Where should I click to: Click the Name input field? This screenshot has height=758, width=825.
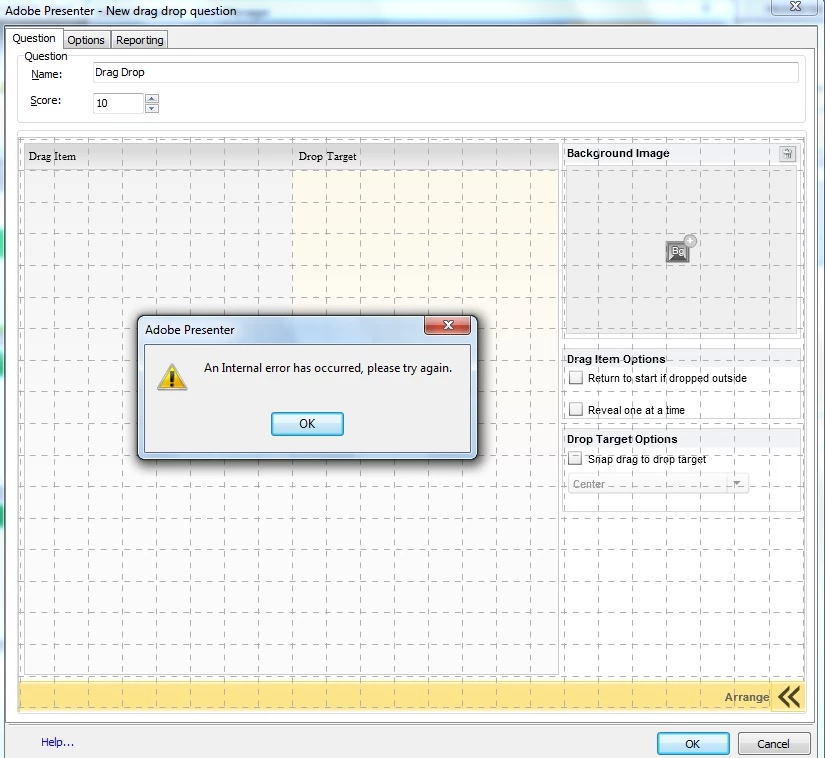point(446,73)
